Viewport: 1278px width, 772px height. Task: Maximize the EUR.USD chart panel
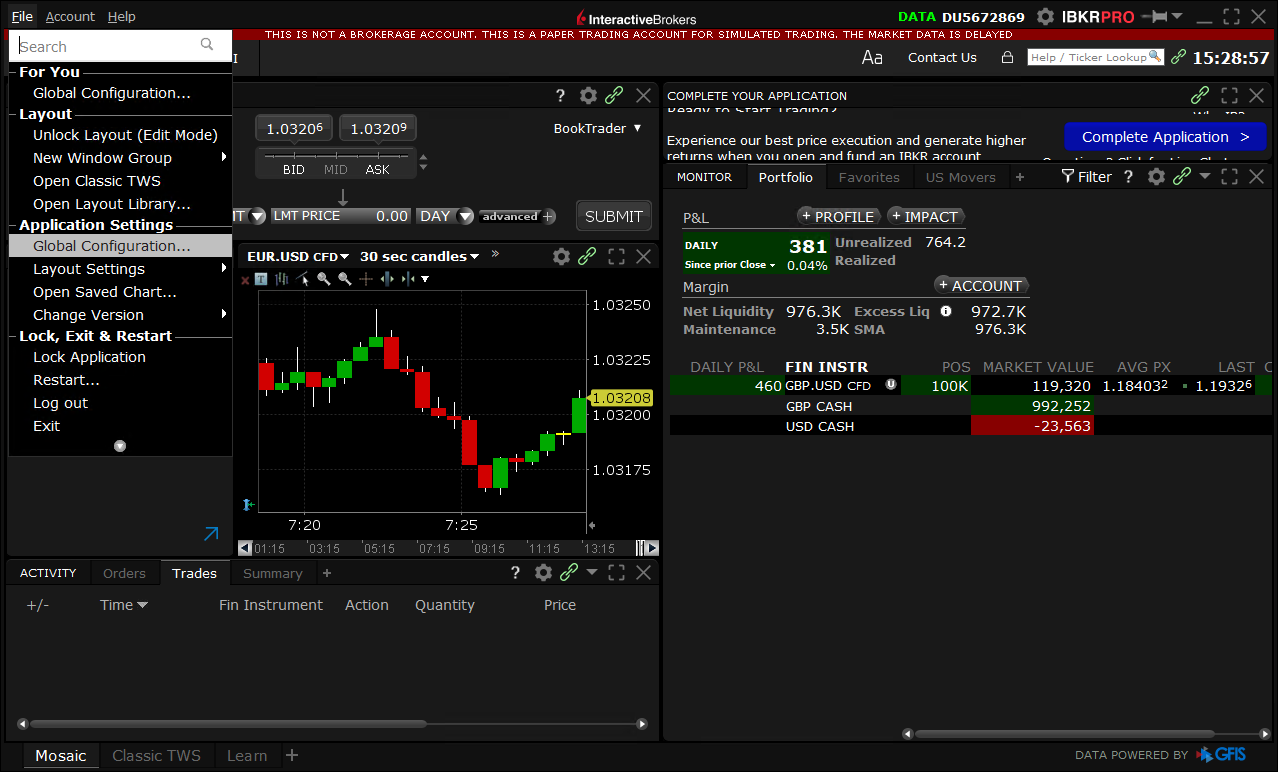617,256
